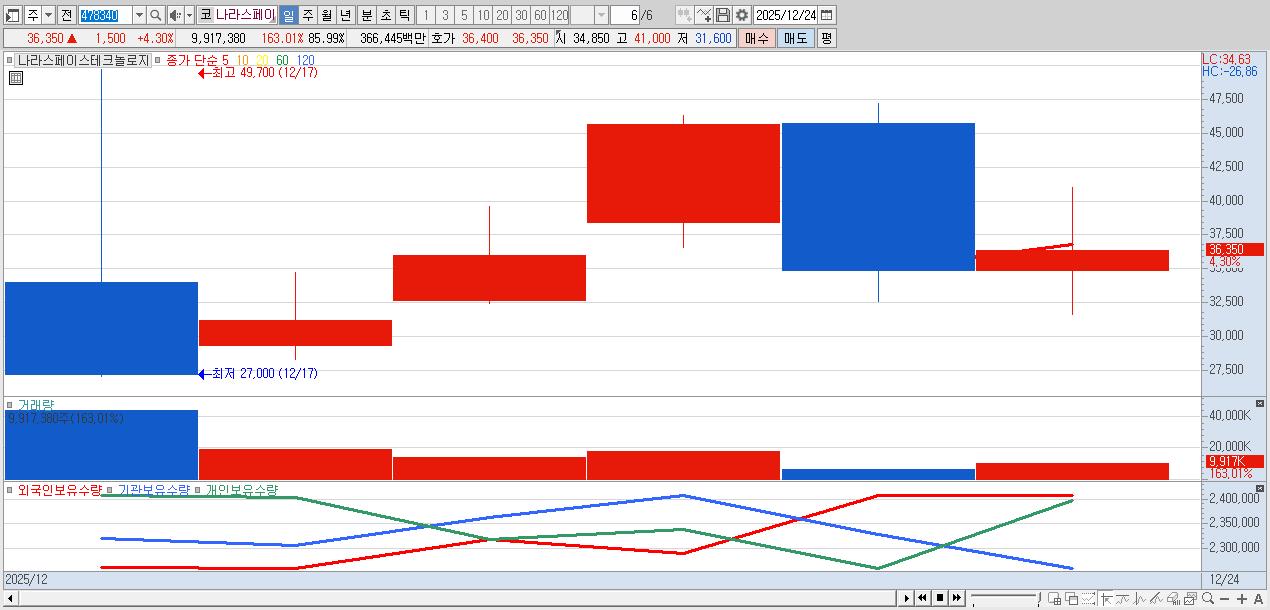This screenshot has height=610, width=1270.
Task: Click the trend line tool icon
Action: pos(1122,598)
